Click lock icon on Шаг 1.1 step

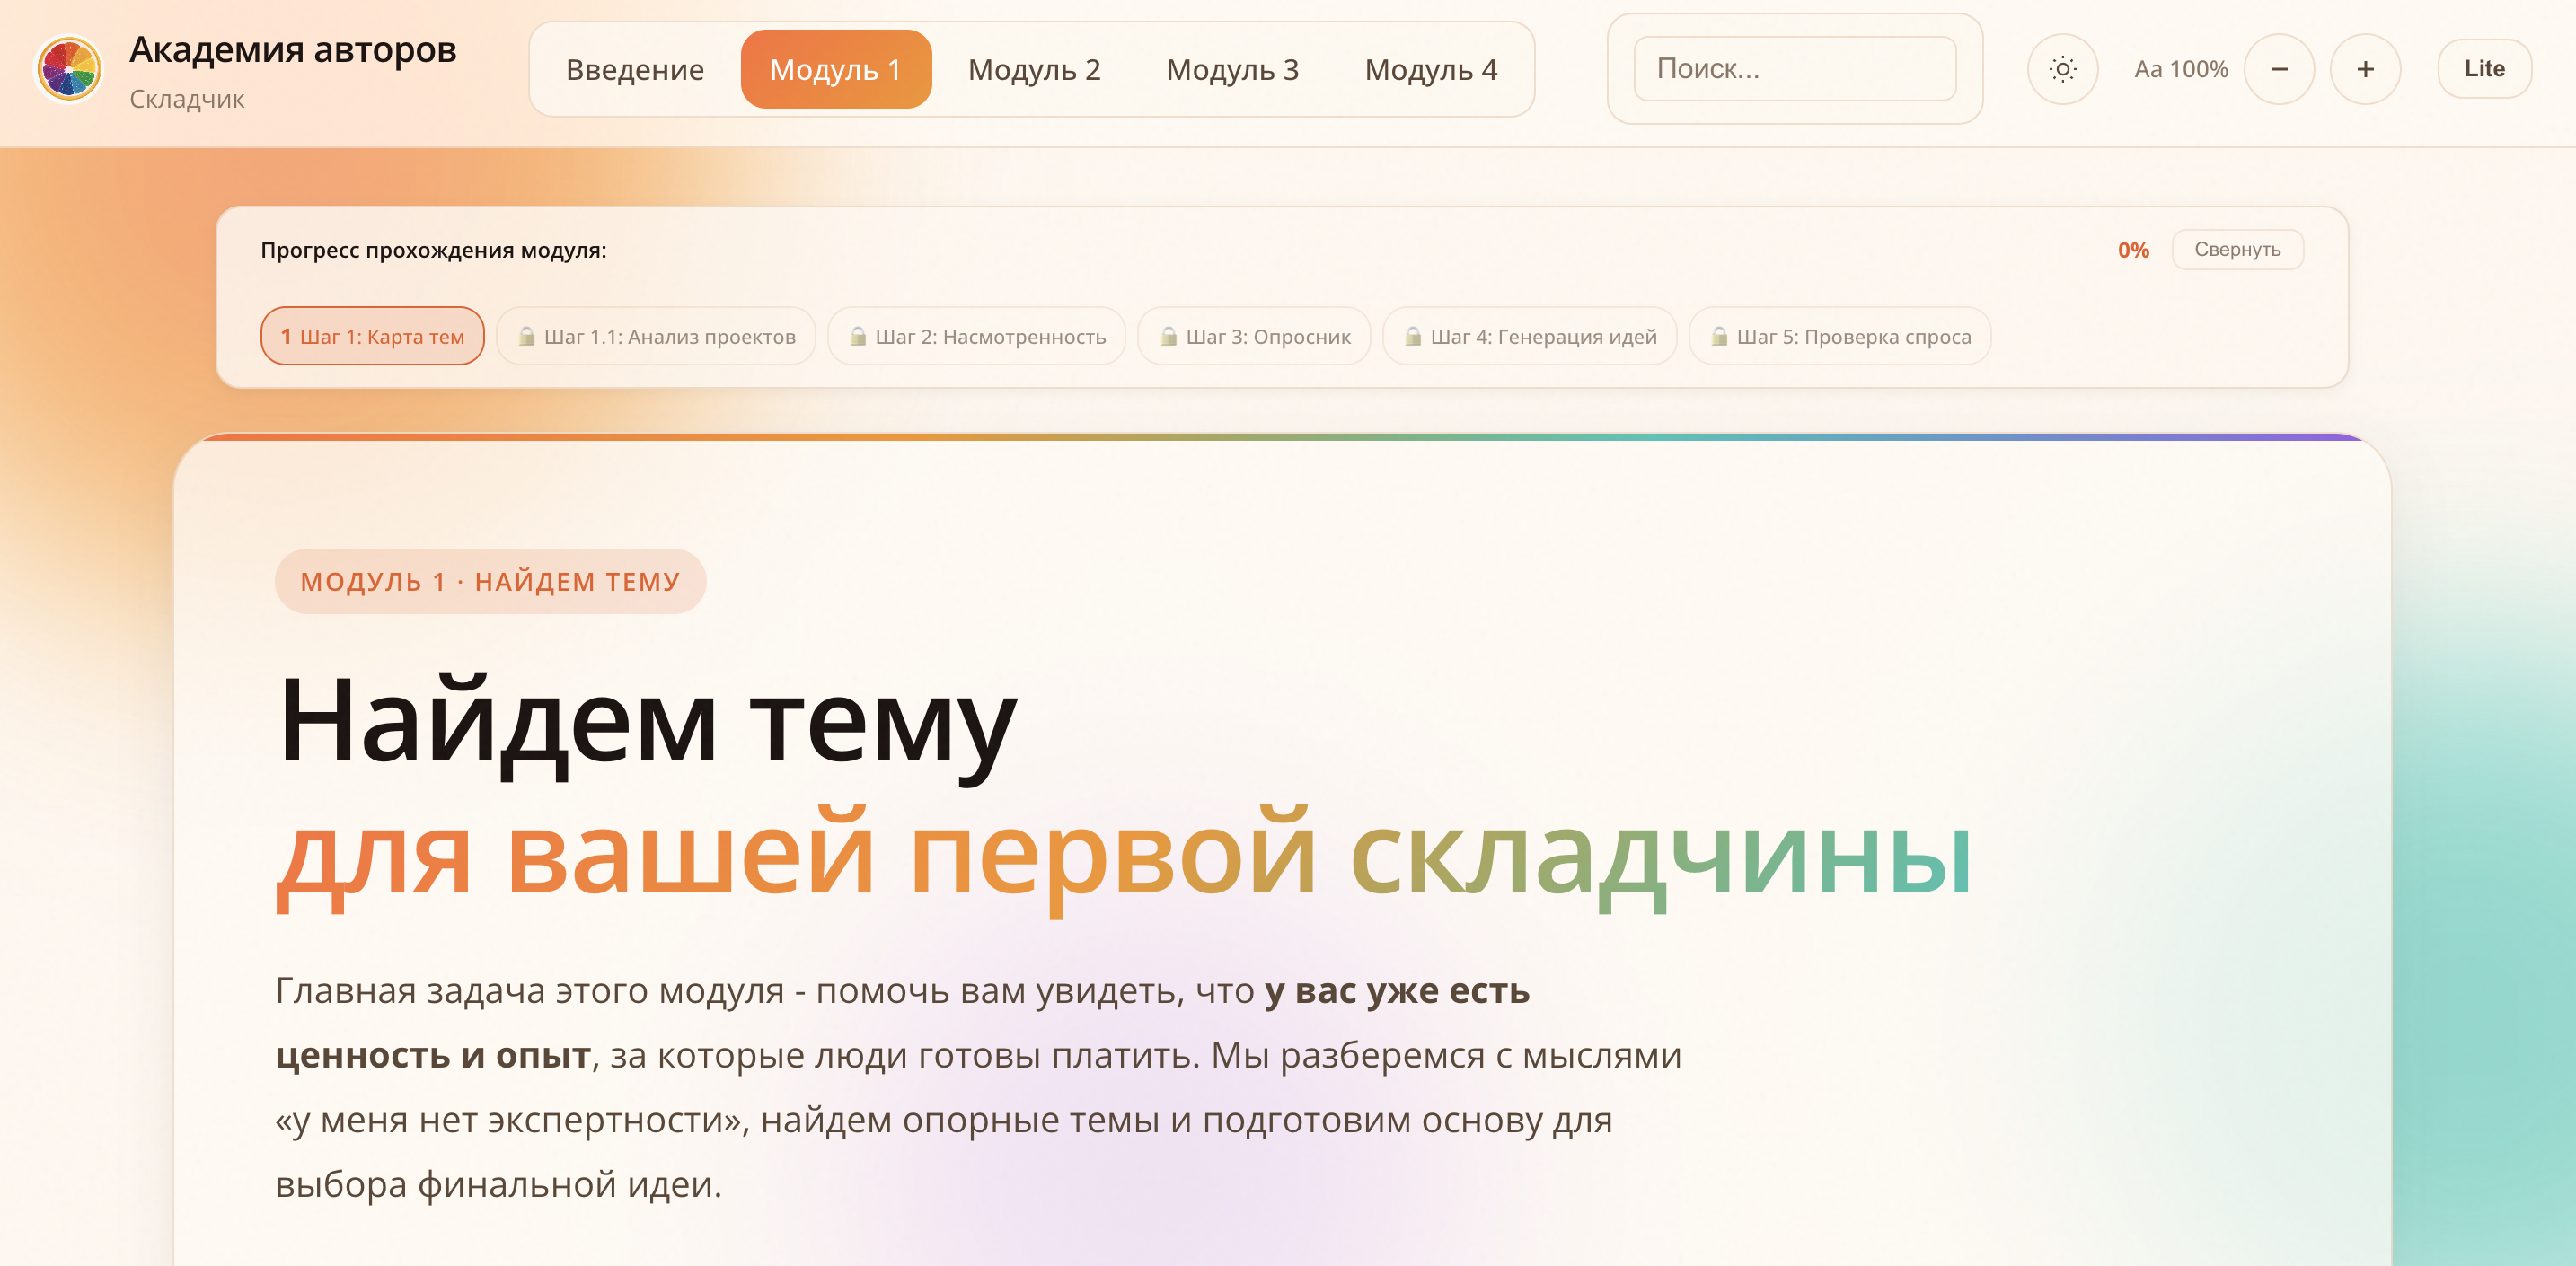click(526, 336)
